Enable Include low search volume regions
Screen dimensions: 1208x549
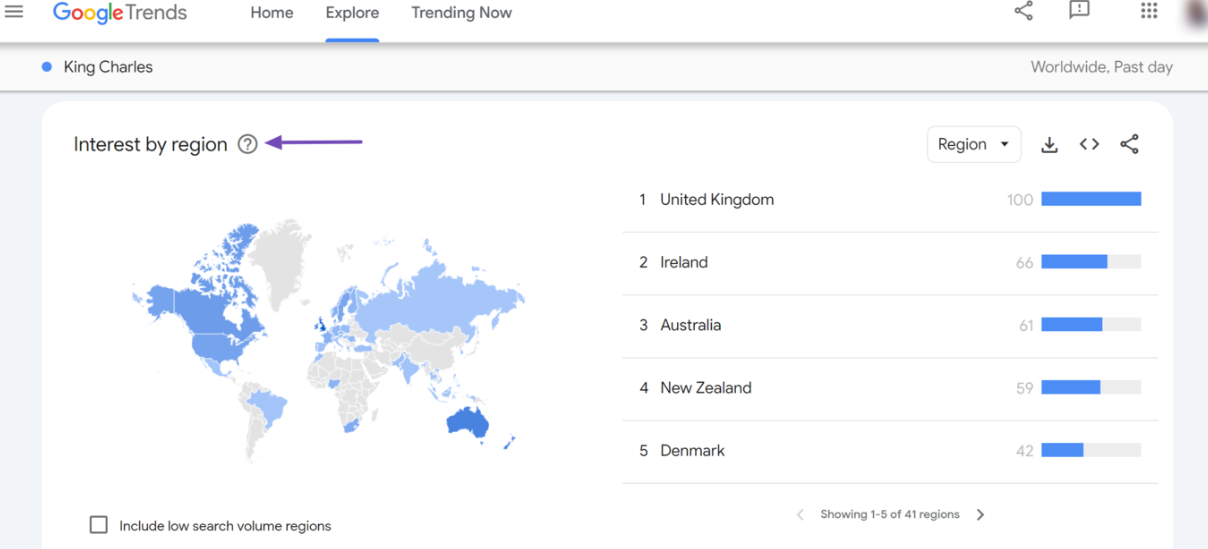[98, 525]
